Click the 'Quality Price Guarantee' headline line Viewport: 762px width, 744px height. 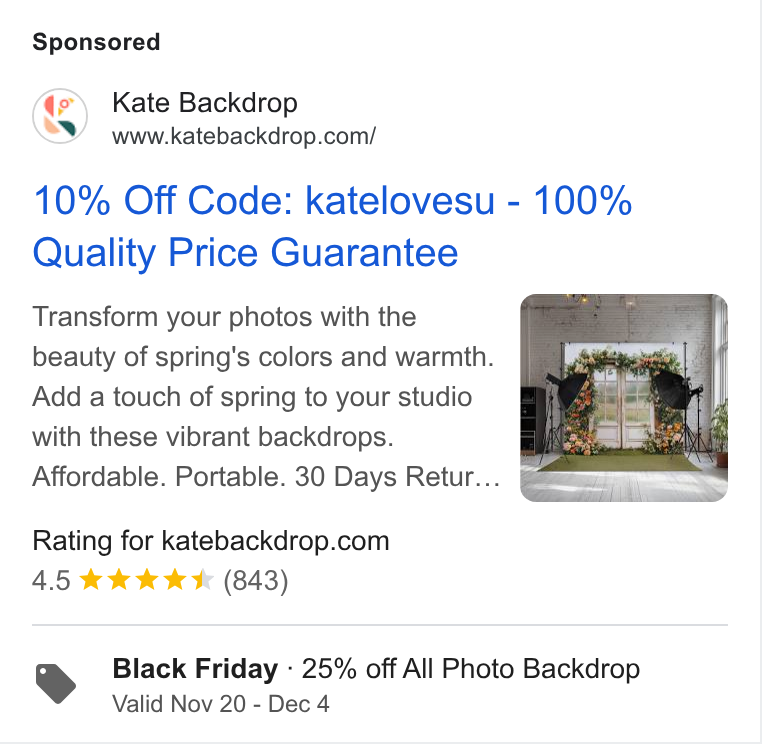245,253
